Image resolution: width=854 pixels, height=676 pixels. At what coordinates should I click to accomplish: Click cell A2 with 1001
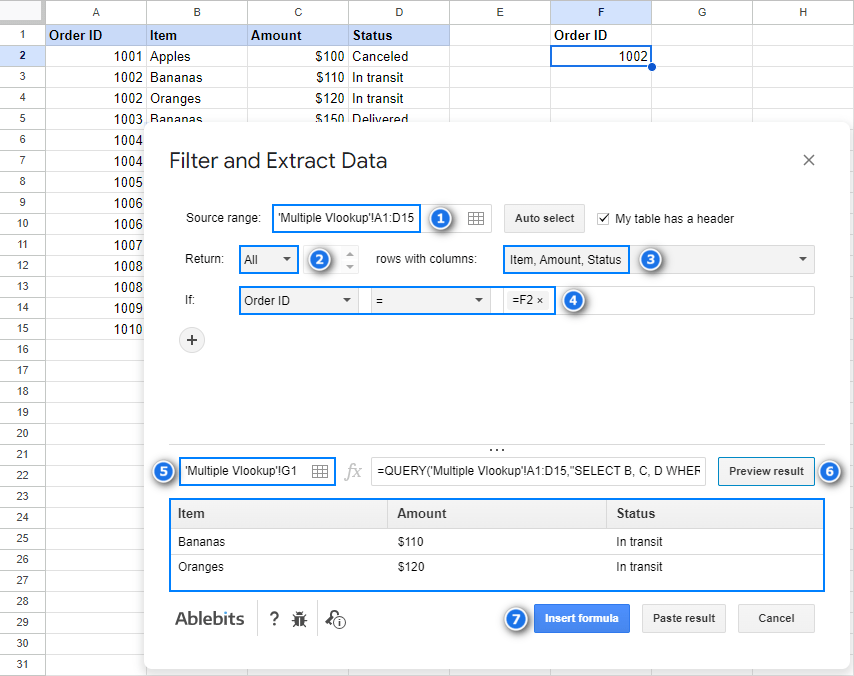point(96,56)
